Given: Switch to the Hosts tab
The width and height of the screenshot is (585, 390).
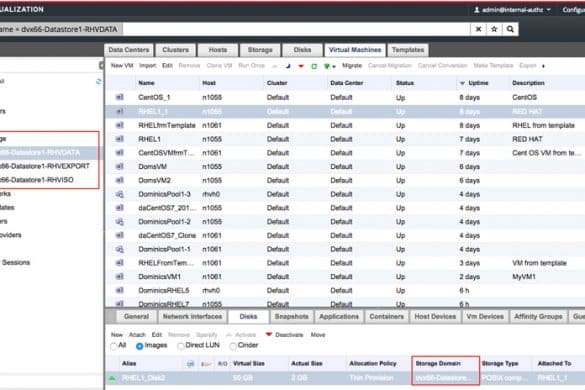Looking at the screenshot, I should point(218,50).
